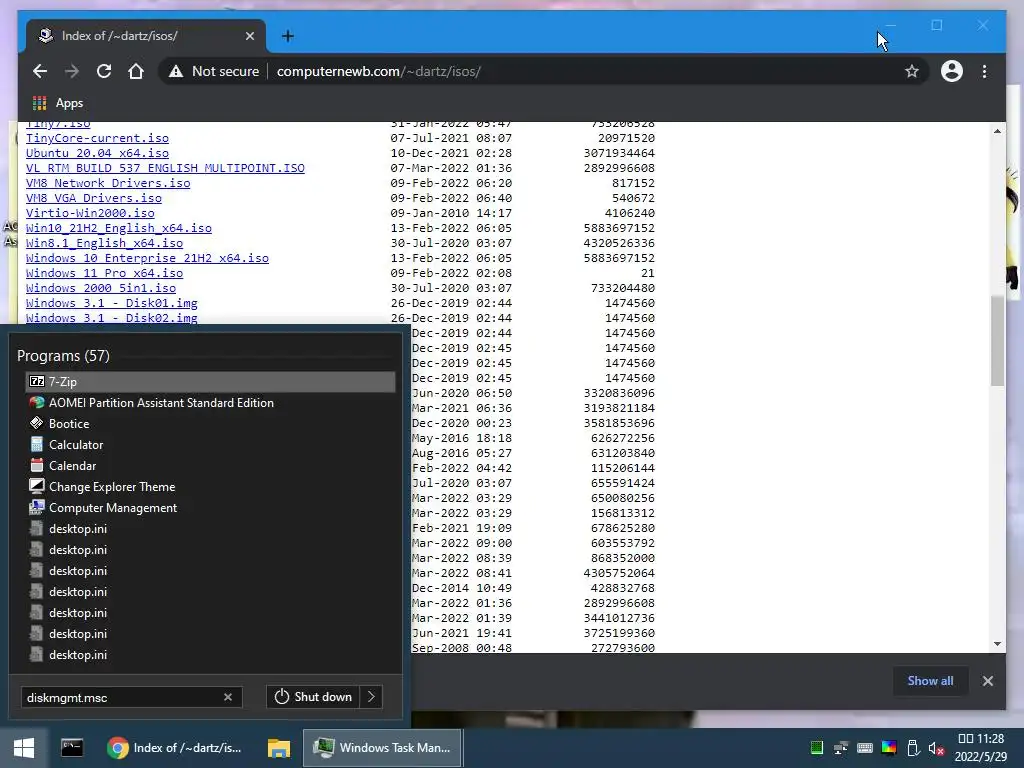The image size is (1024, 768).
Task: Open the Calculator program
Action: 210,444
